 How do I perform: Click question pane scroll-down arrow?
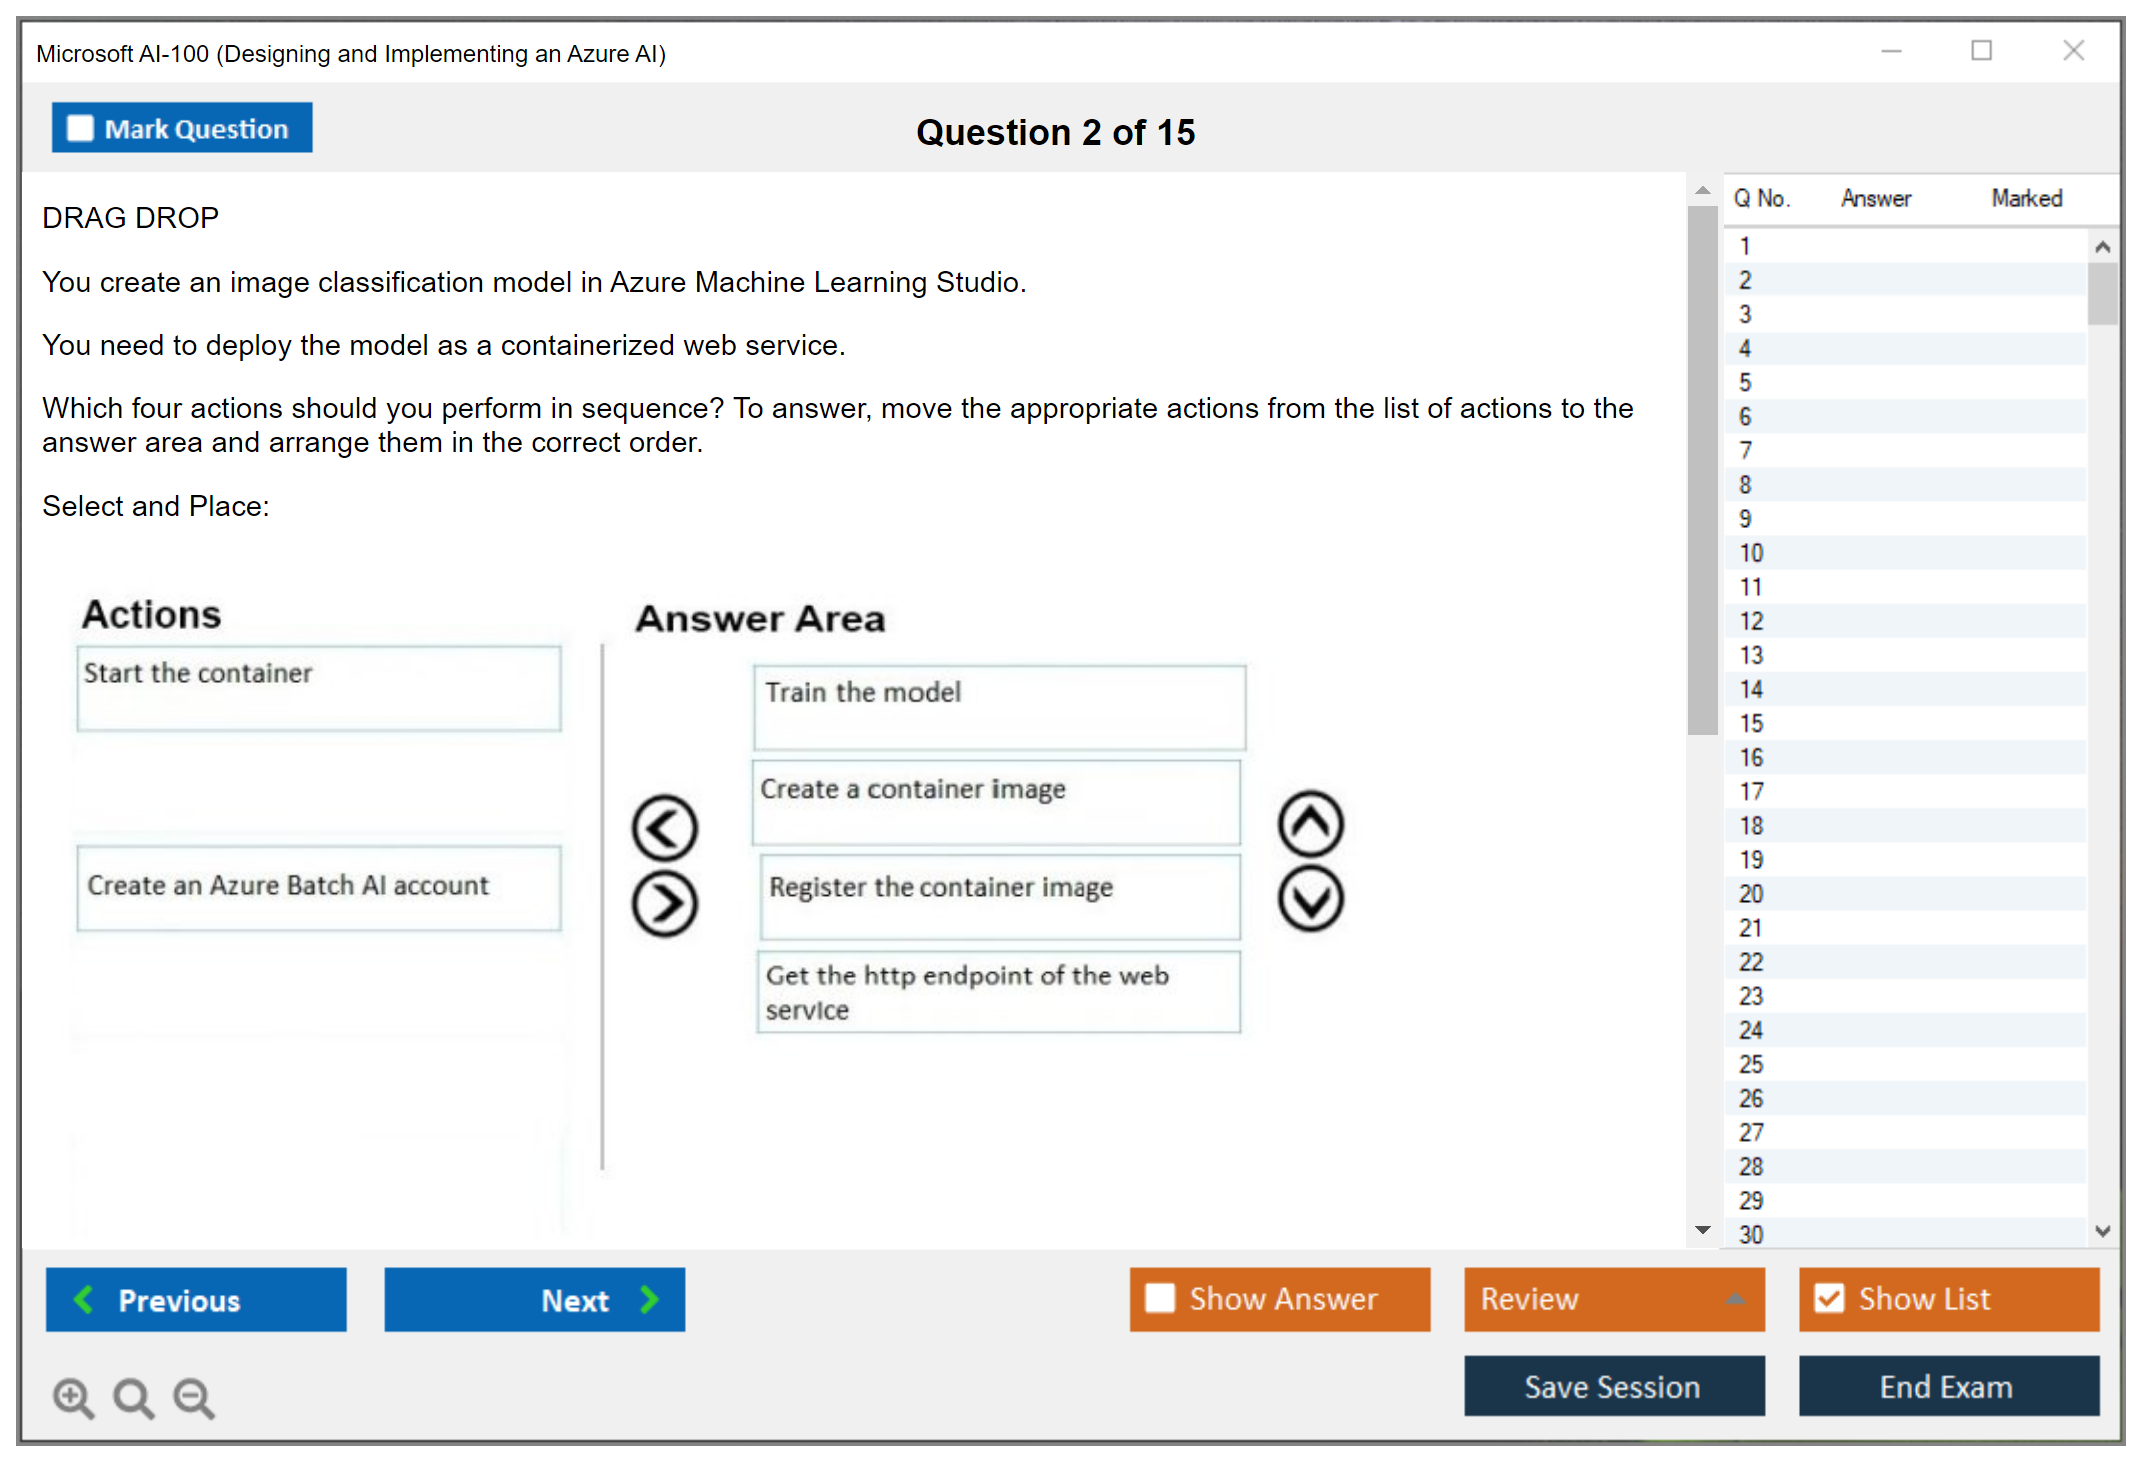(1702, 1230)
